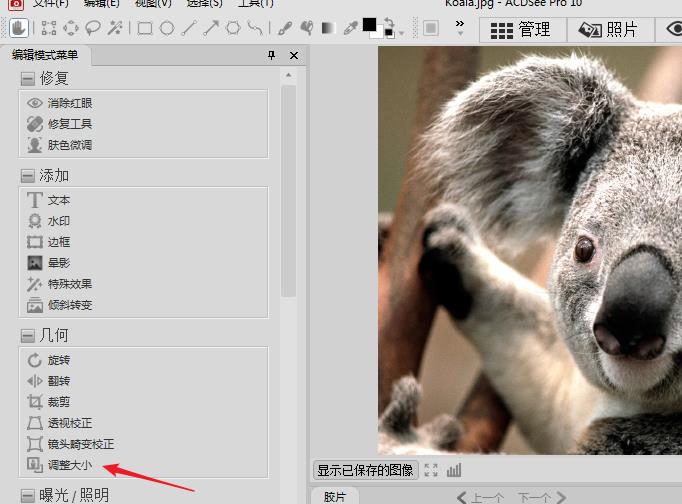682x504 pixels.
Task: Switch to 照片 photos mode
Action: (611, 30)
